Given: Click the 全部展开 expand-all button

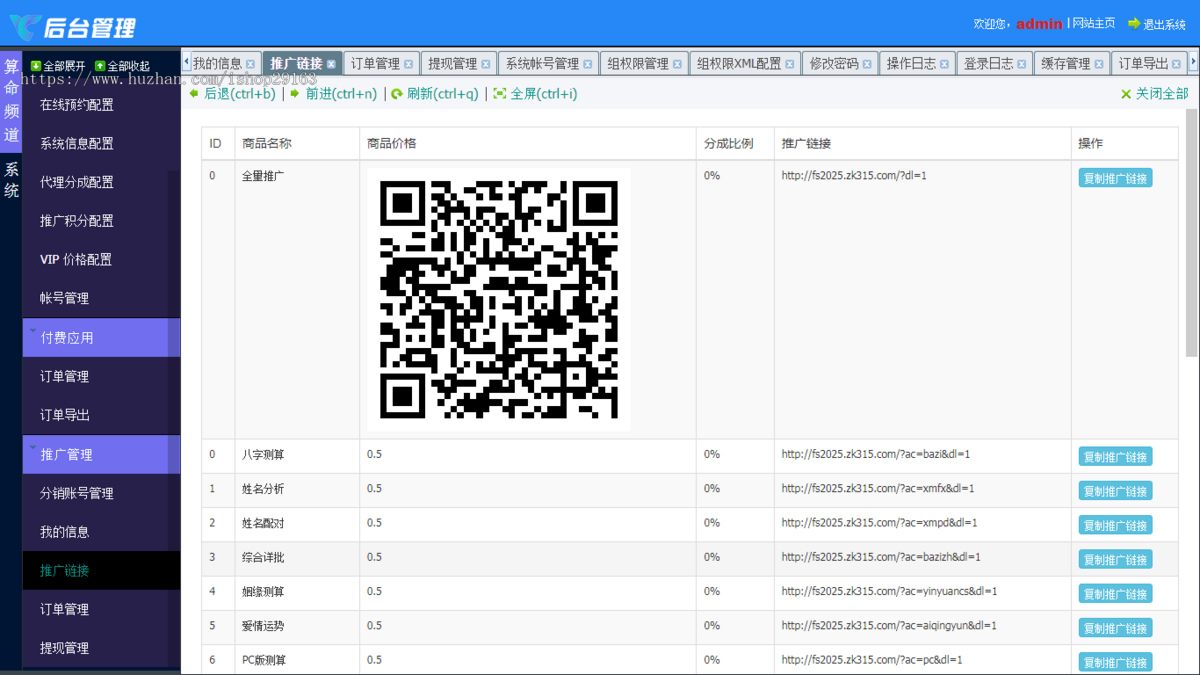Looking at the screenshot, I should 58,66.
